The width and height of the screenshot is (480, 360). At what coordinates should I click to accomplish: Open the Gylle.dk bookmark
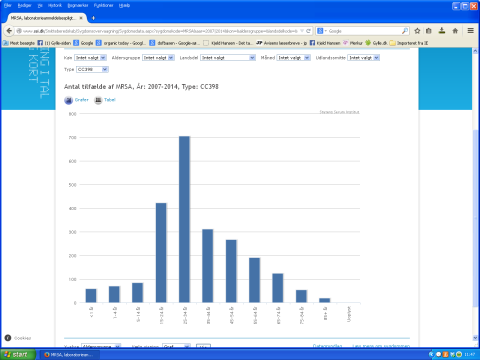(376, 43)
